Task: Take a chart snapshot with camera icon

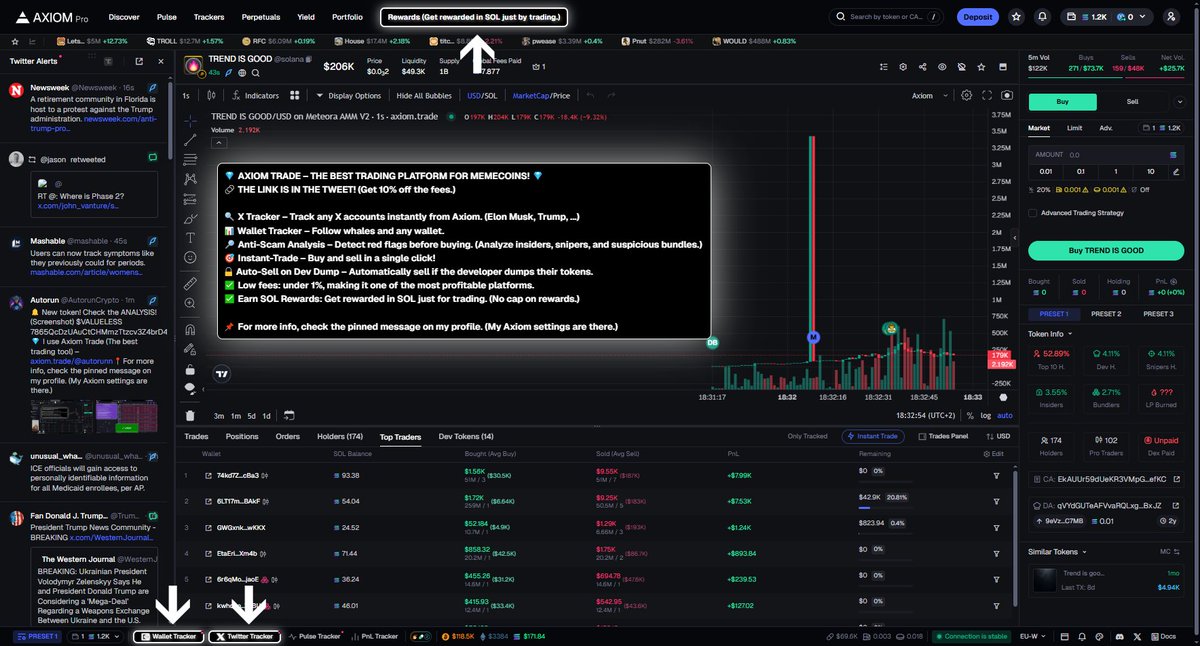Action: point(1007,95)
